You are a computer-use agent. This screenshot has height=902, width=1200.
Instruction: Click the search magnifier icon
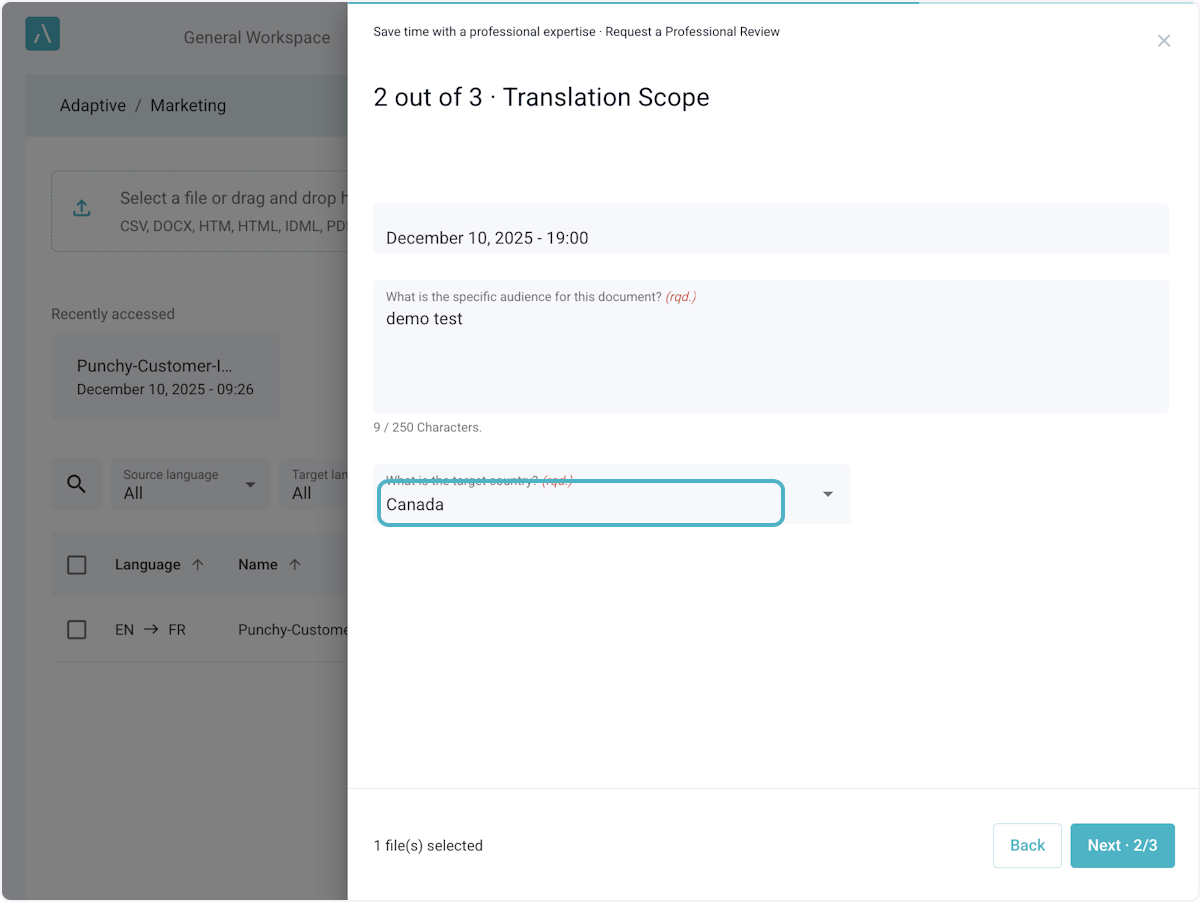coord(76,484)
